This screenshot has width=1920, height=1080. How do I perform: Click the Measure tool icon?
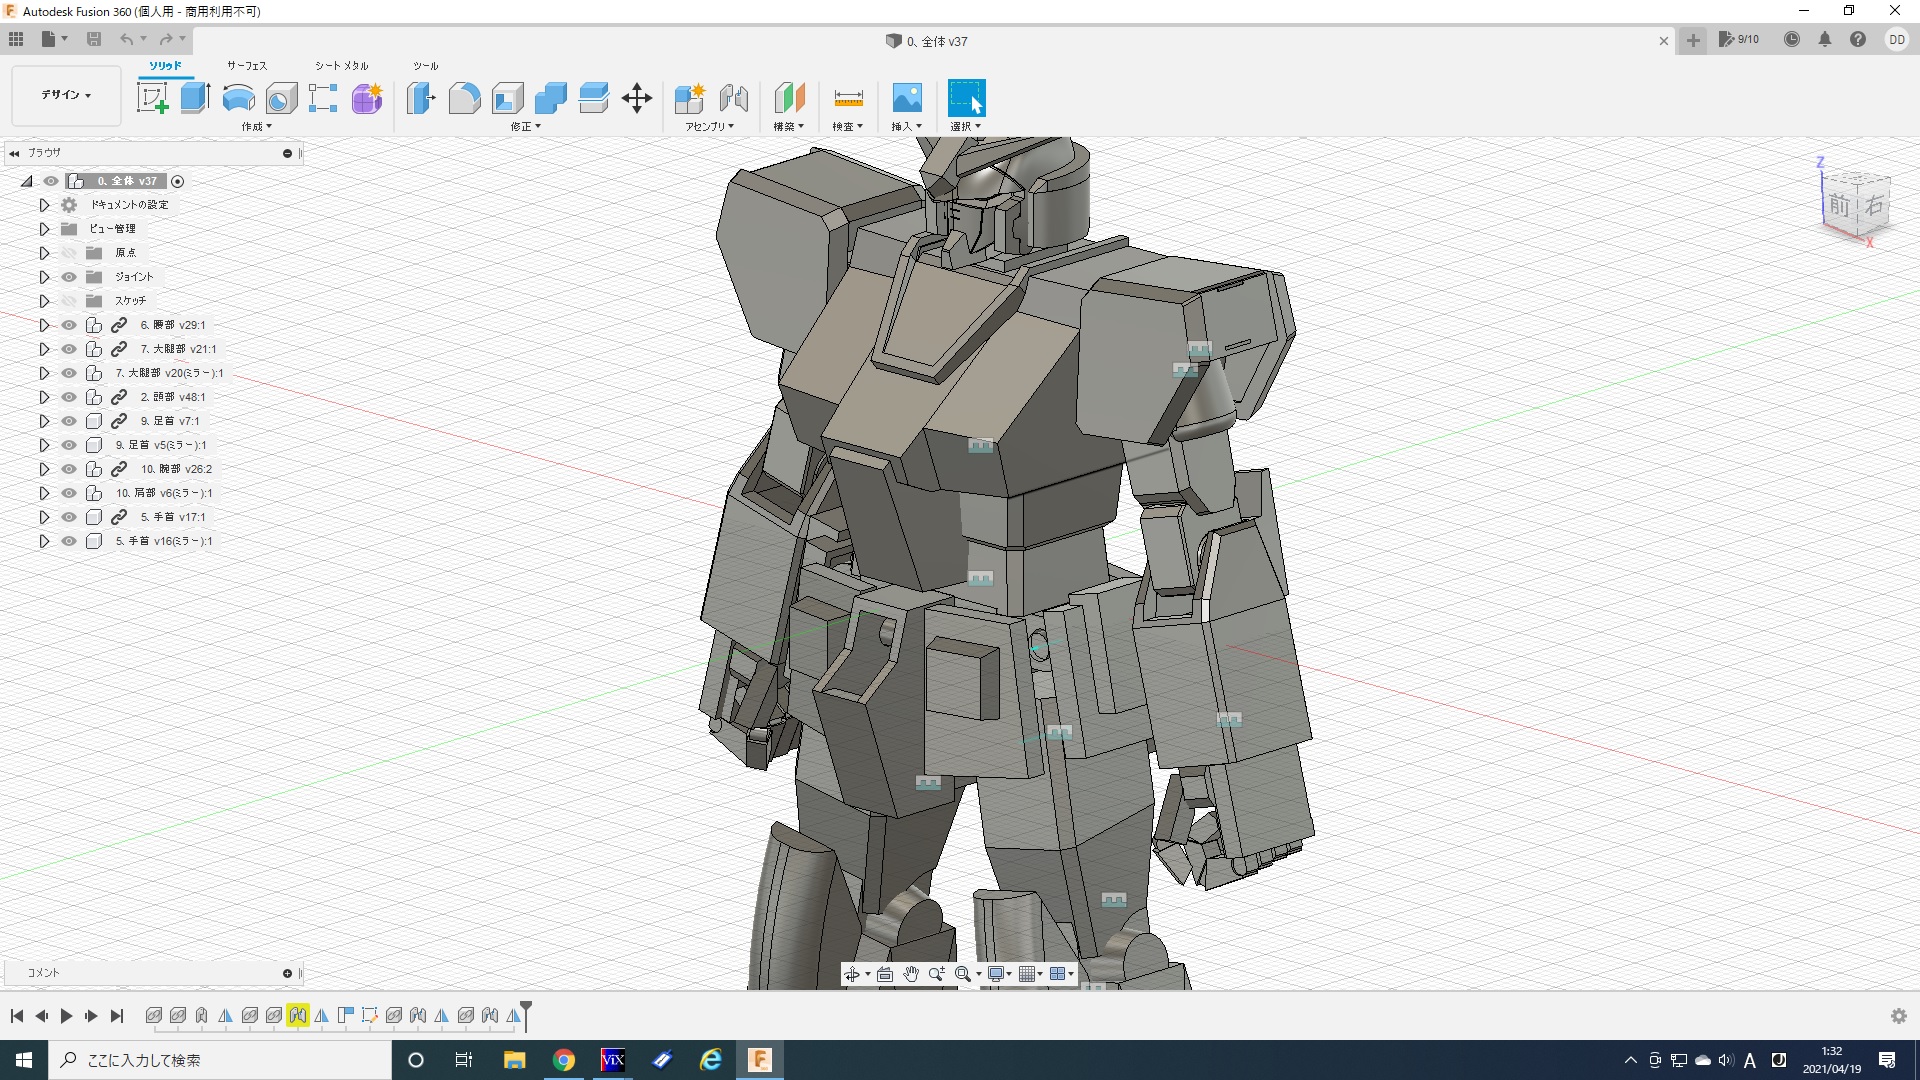847,98
